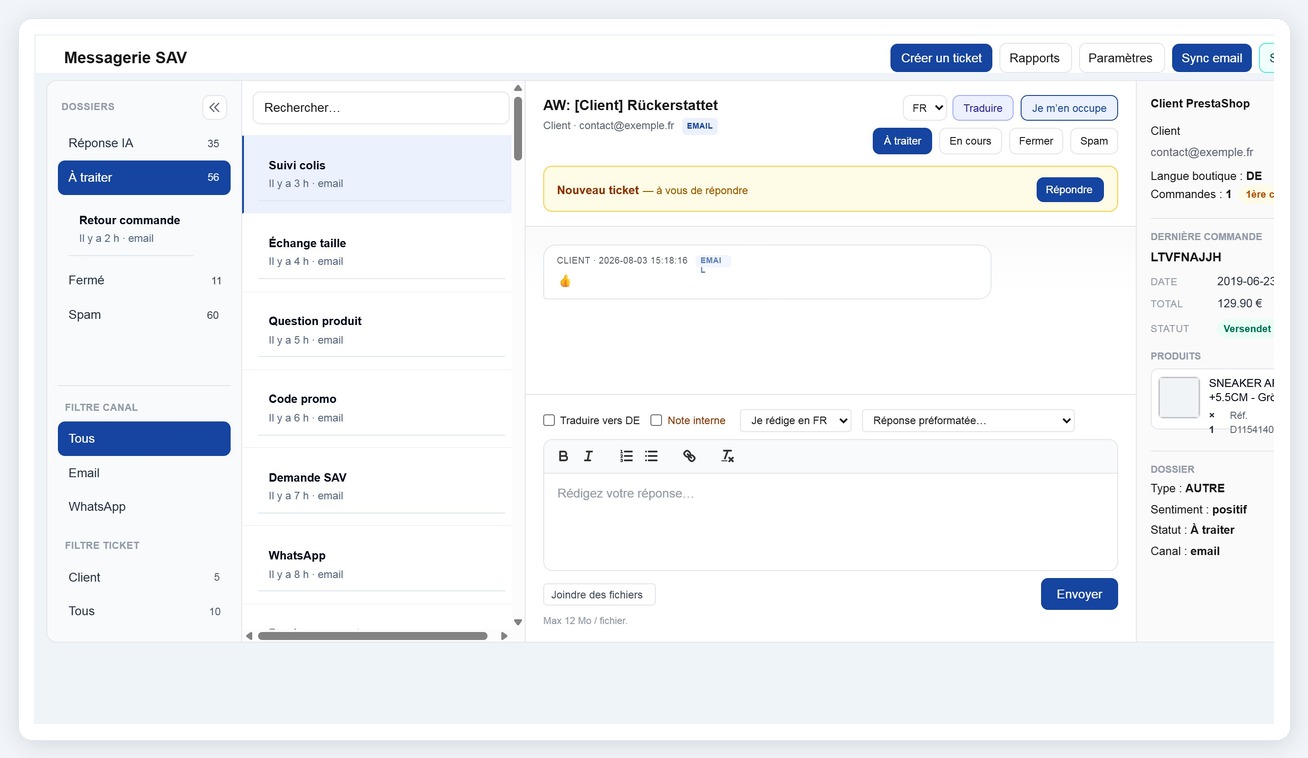The image size is (1308, 758).
Task: Open the Je rédige en FR dropdown
Action: coord(795,421)
